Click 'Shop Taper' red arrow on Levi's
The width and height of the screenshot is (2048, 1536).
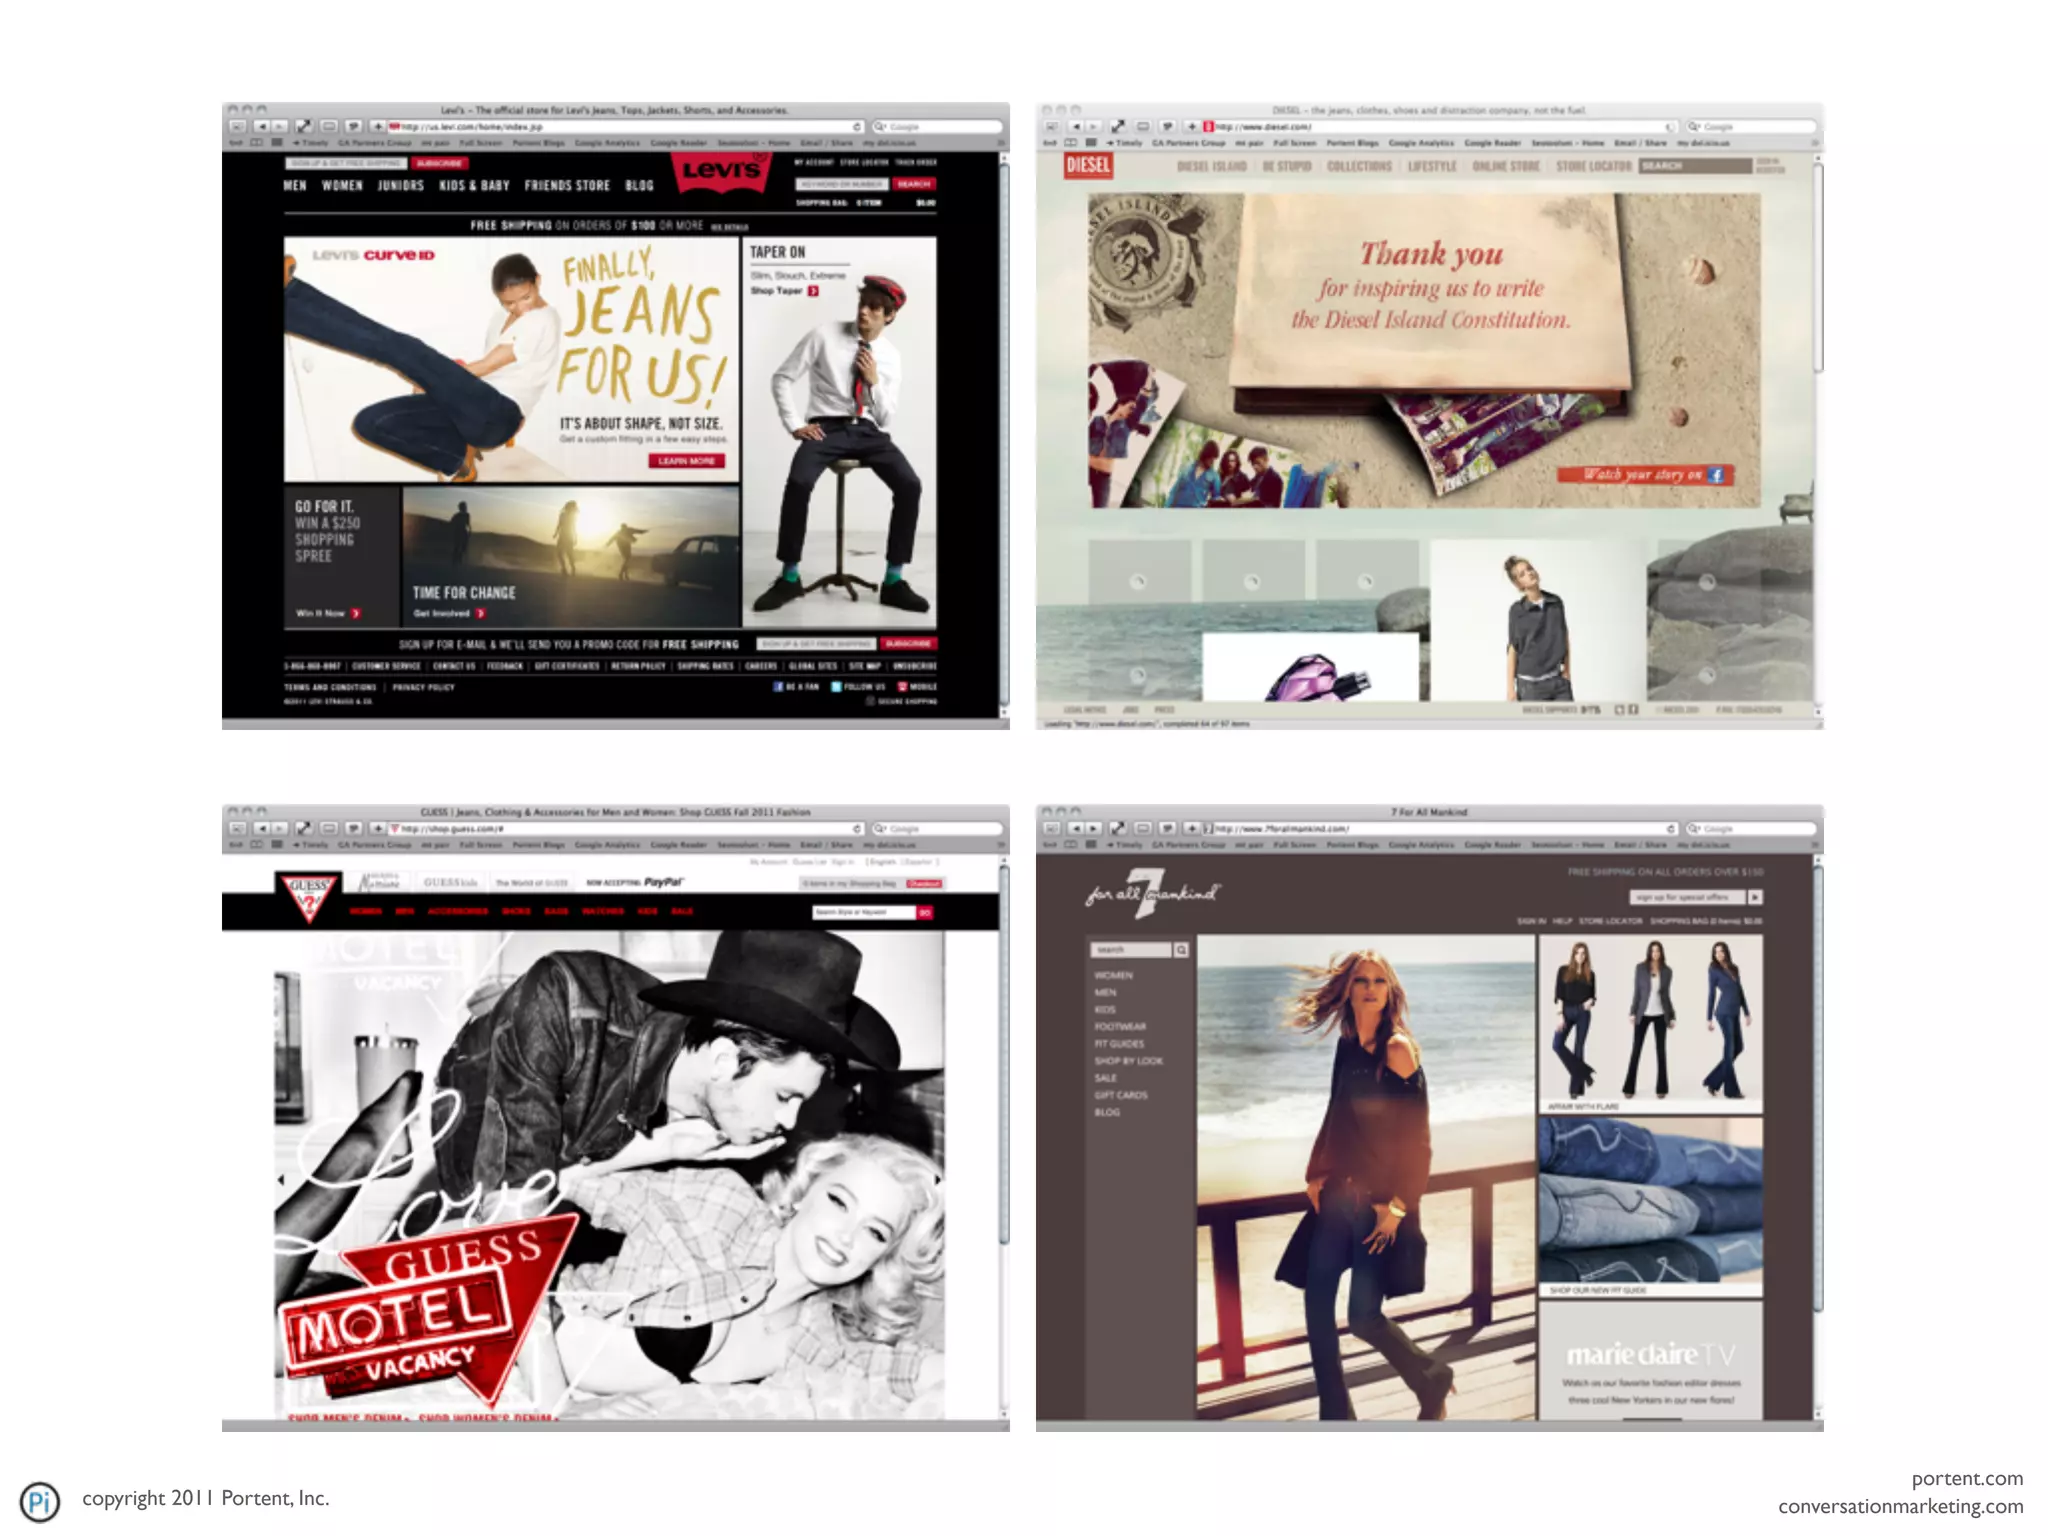point(813,291)
